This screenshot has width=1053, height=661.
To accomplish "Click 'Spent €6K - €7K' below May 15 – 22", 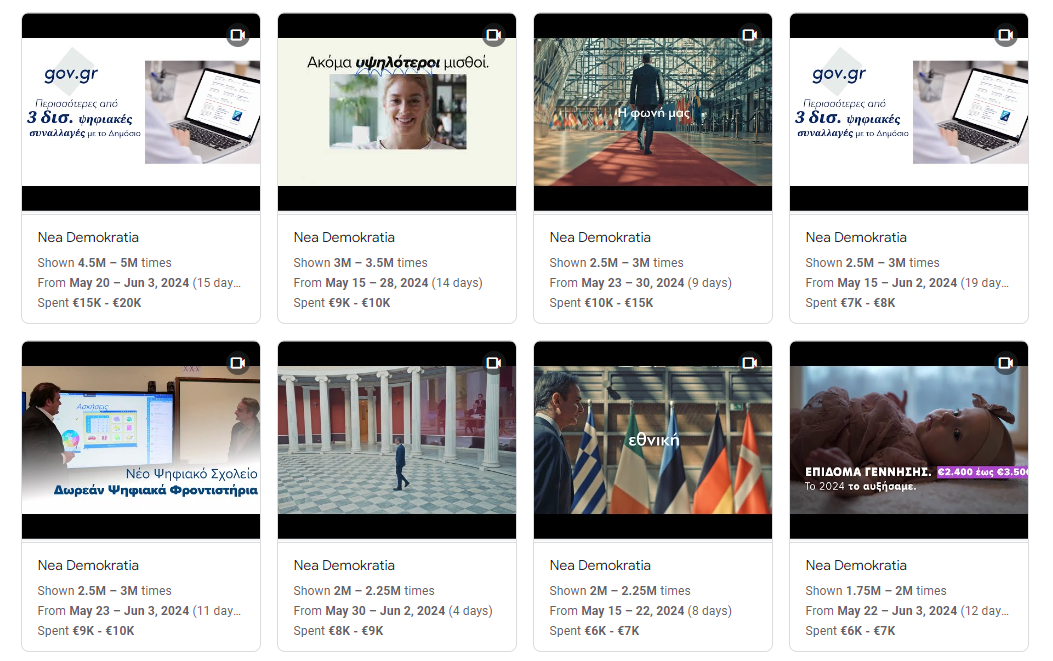I will pyautogui.click(x=594, y=631).
